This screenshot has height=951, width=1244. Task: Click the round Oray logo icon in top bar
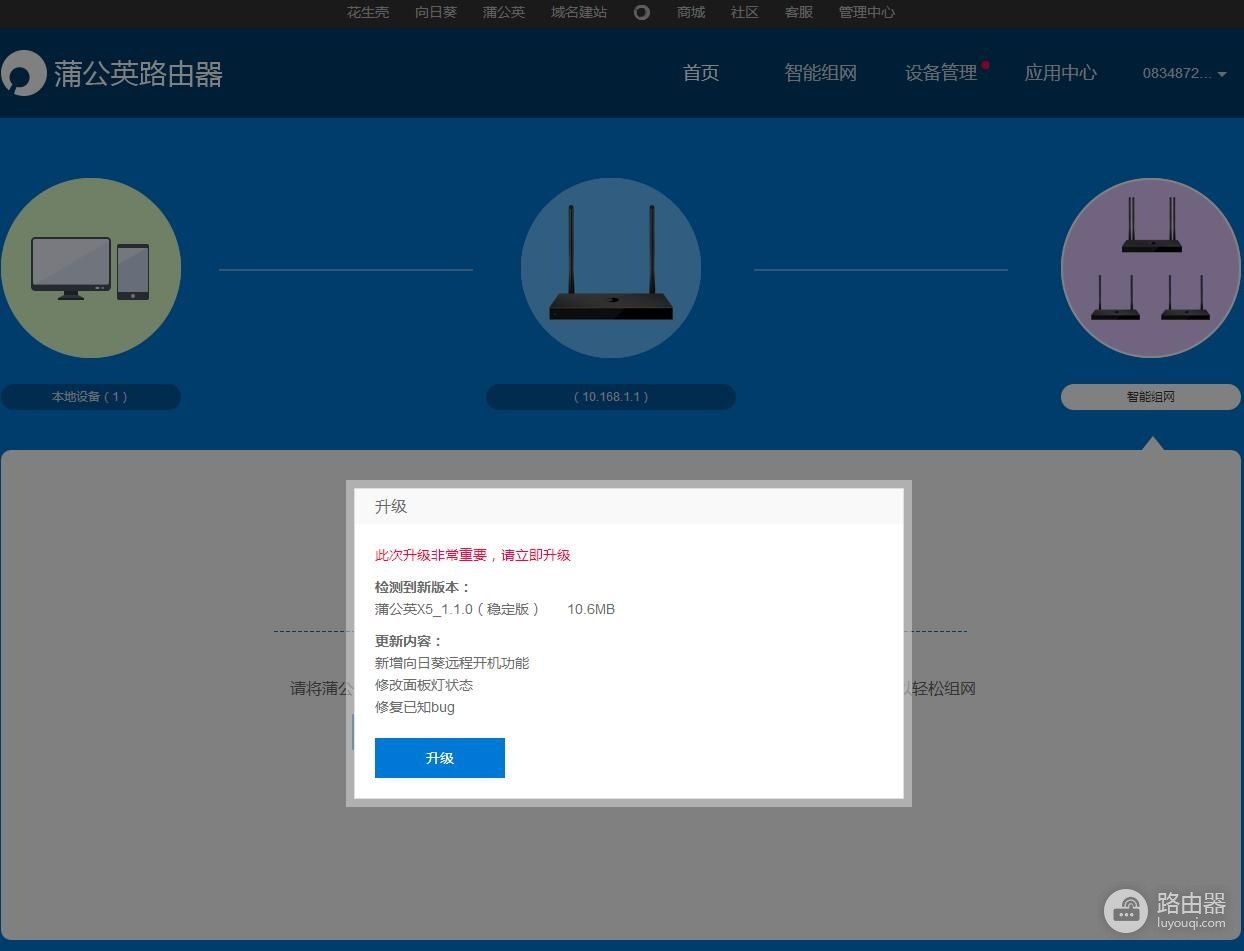642,12
